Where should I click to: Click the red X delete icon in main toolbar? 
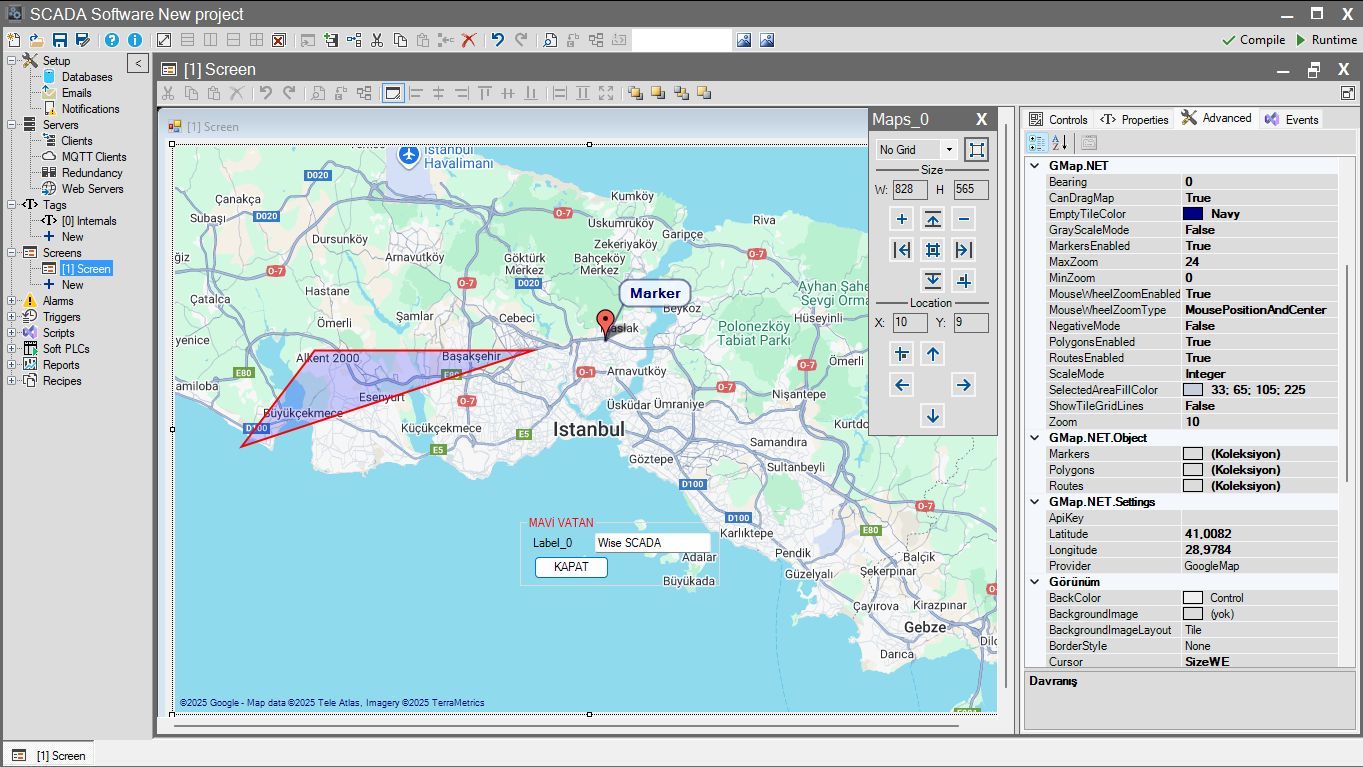[468, 40]
